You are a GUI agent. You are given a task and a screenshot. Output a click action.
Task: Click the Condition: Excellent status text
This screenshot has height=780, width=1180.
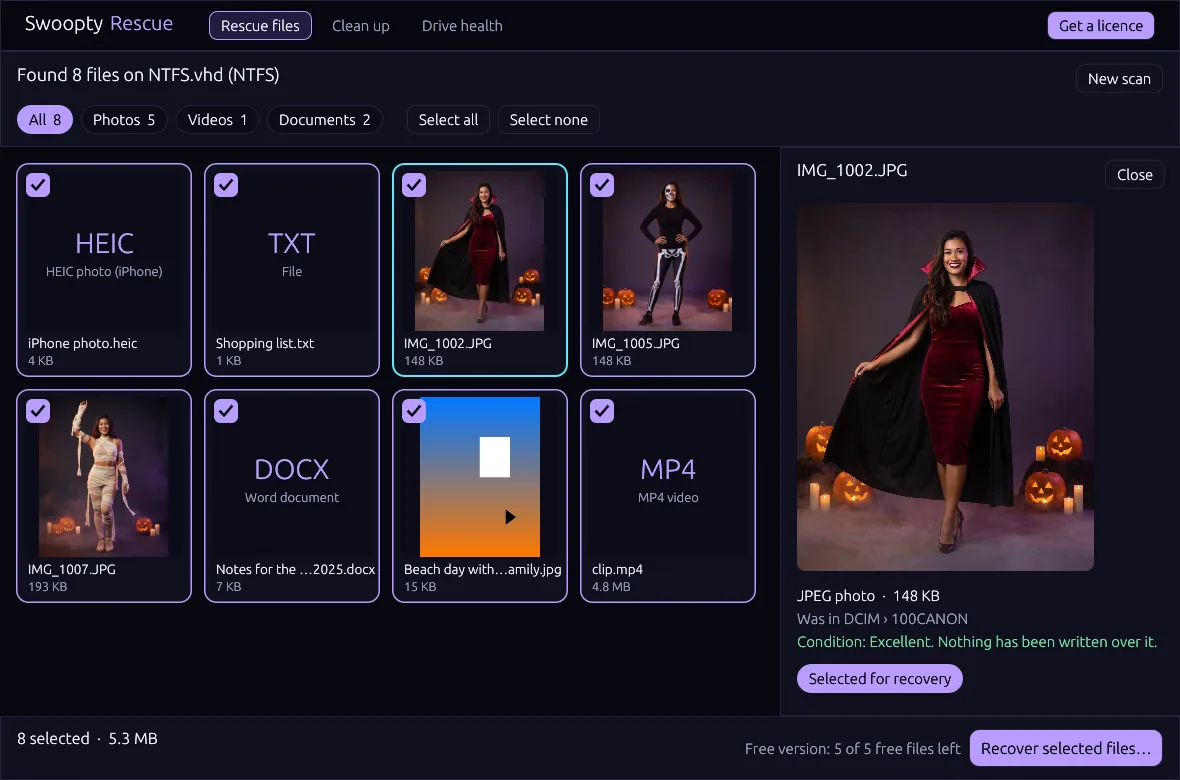pos(977,641)
